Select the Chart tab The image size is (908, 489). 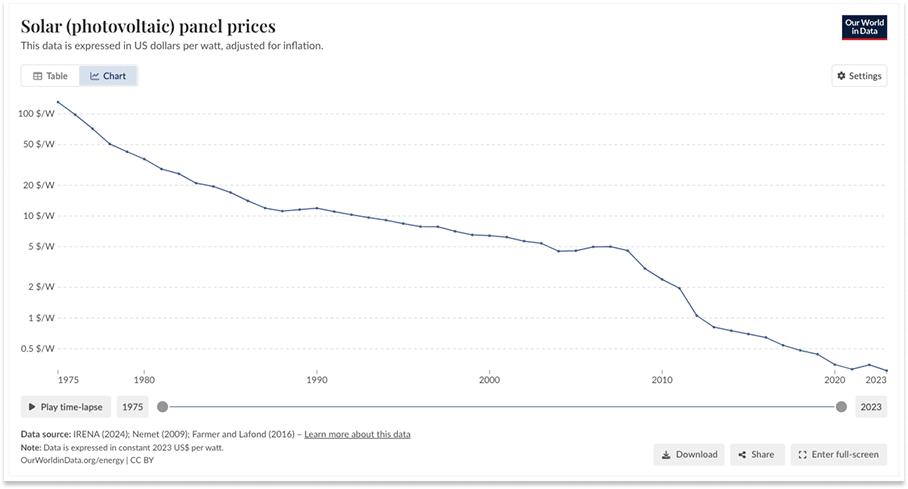click(x=108, y=76)
